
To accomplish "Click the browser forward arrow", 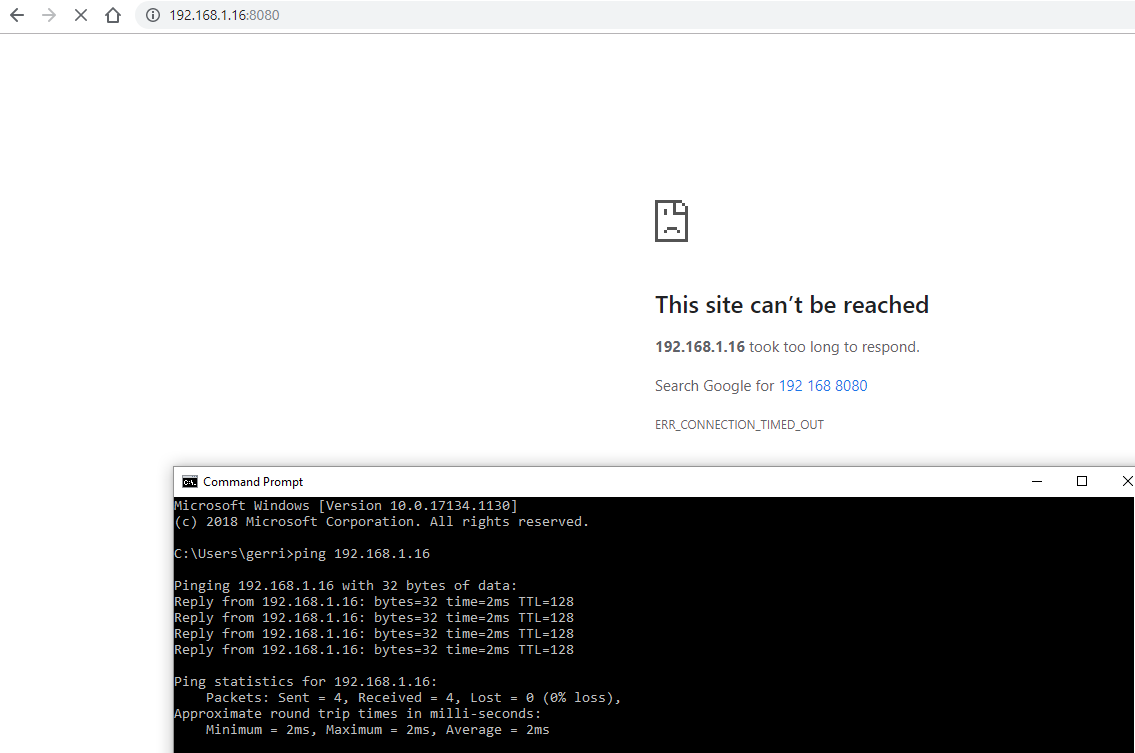I will [x=48, y=15].
